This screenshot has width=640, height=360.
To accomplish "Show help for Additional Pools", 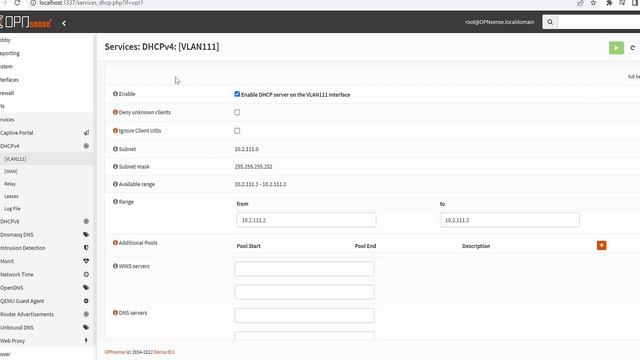I will 115,243.
